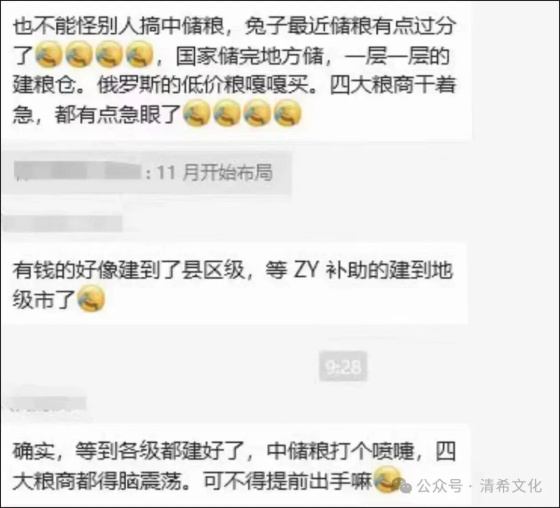Click the laughing emoji after "地级市了"

(x=91, y=299)
